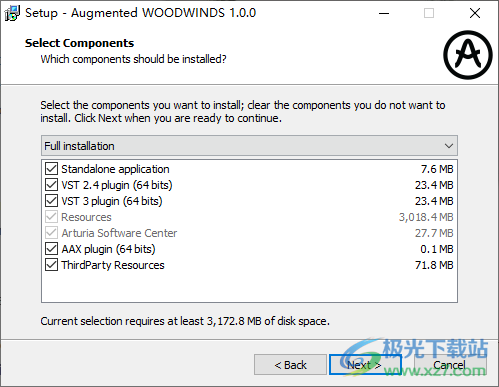Click the VST 3 plugin (64 bits) label
This screenshot has height=387, width=499.
click(x=112, y=201)
